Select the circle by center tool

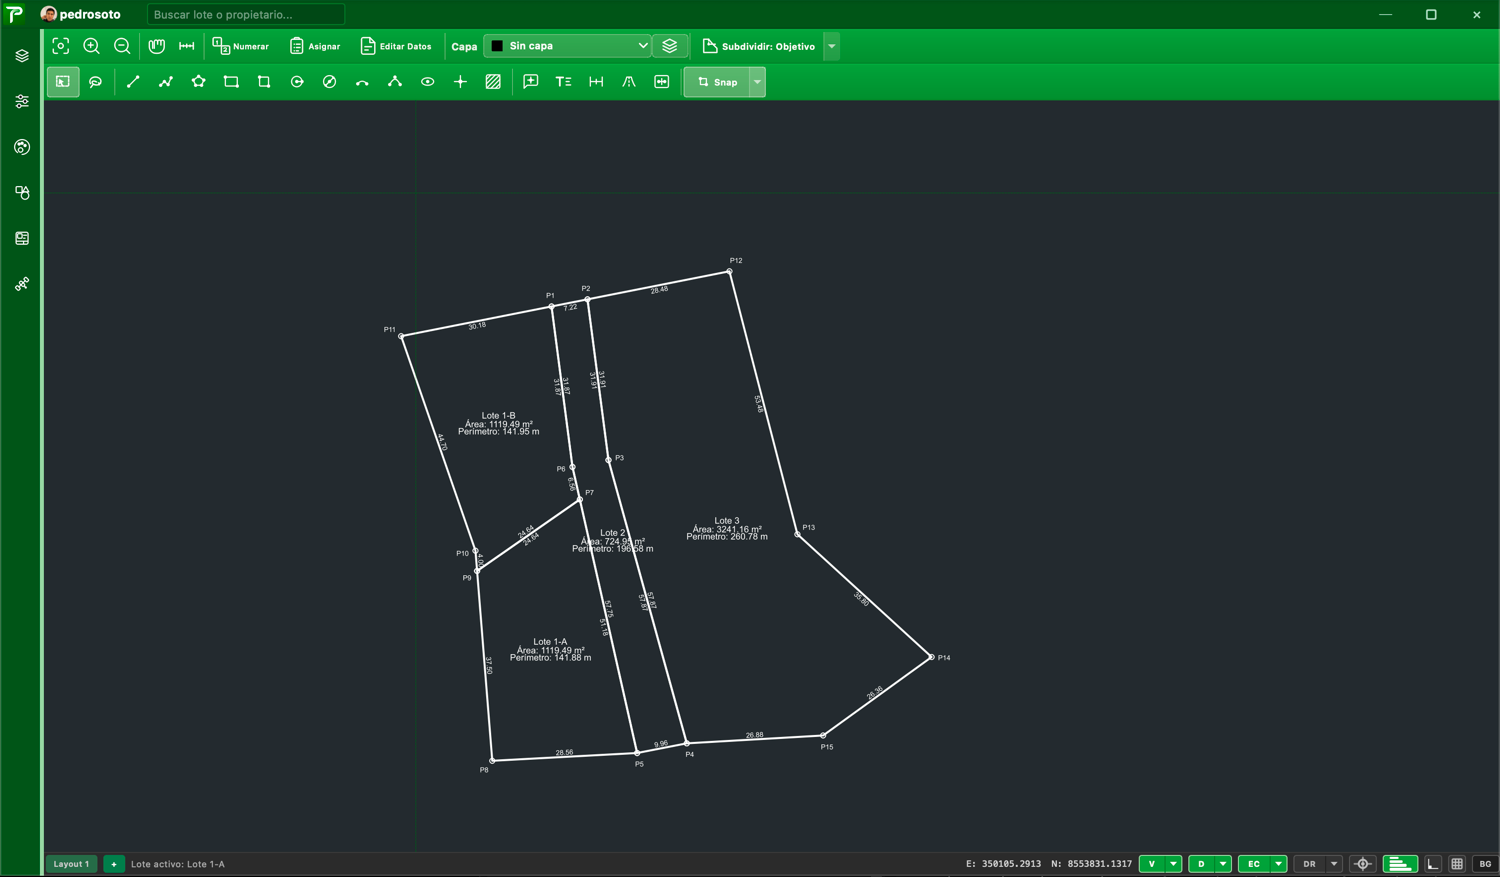297,82
